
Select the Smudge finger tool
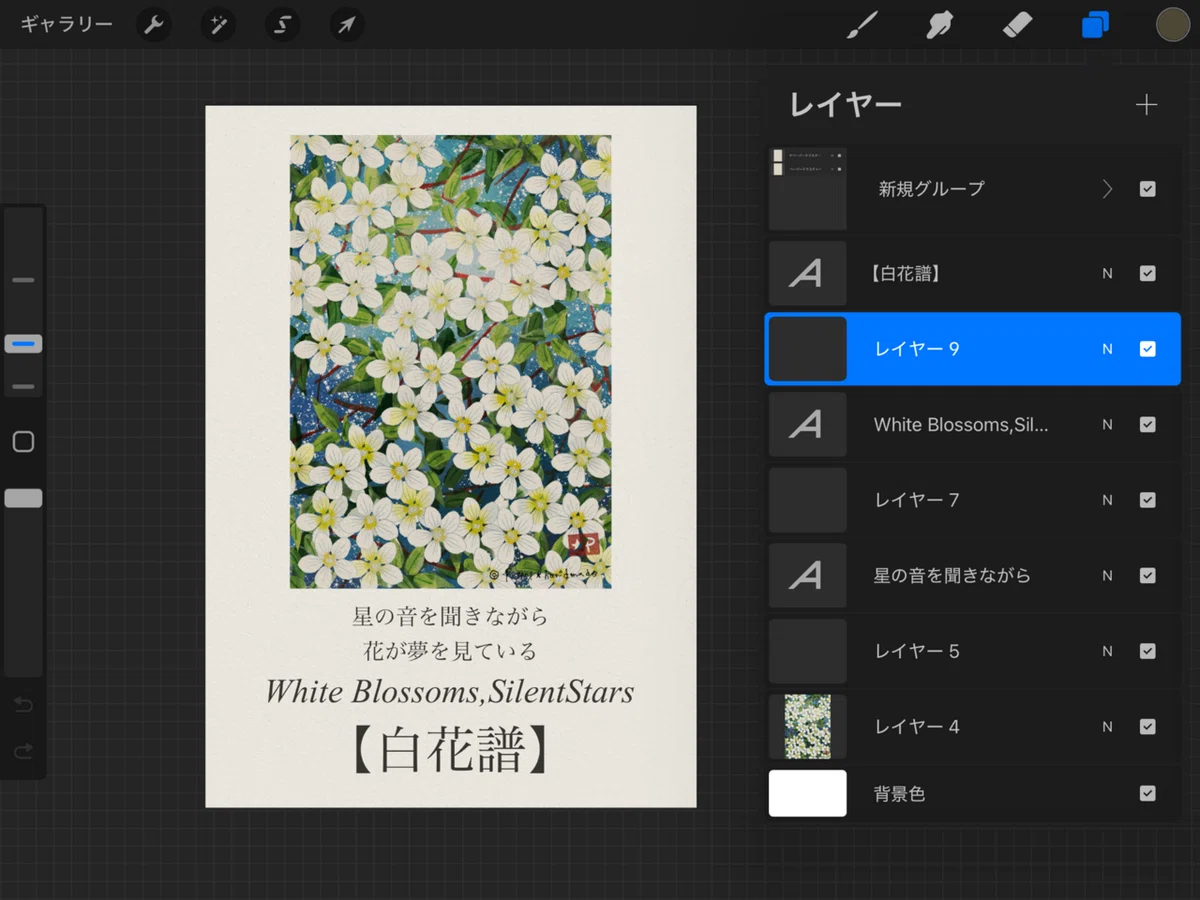(x=939, y=24)
